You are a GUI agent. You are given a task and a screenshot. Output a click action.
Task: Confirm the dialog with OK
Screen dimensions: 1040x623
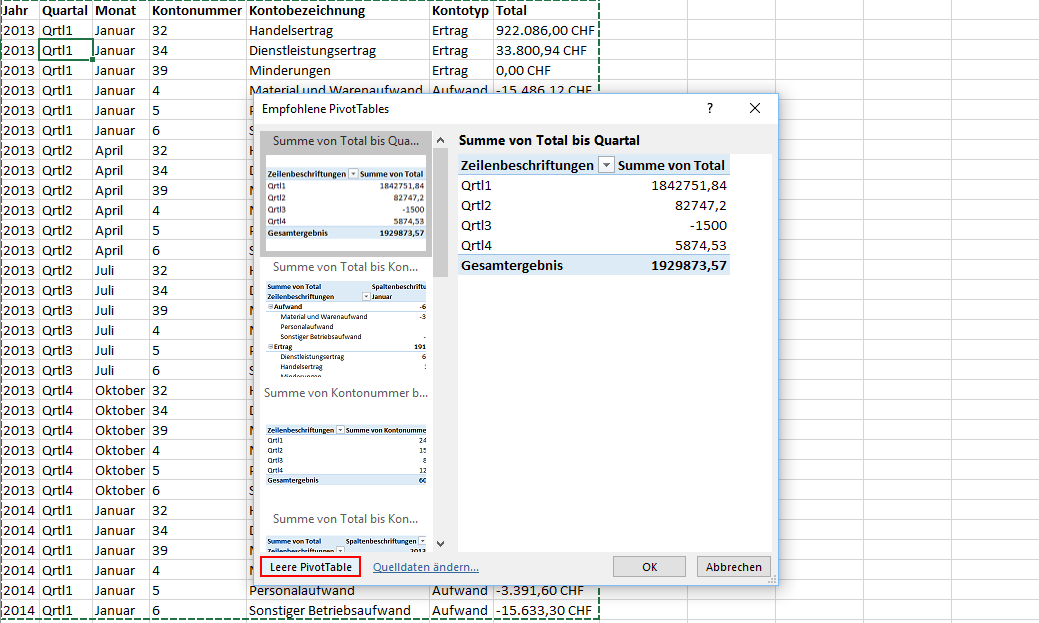(x=649, y=567)
